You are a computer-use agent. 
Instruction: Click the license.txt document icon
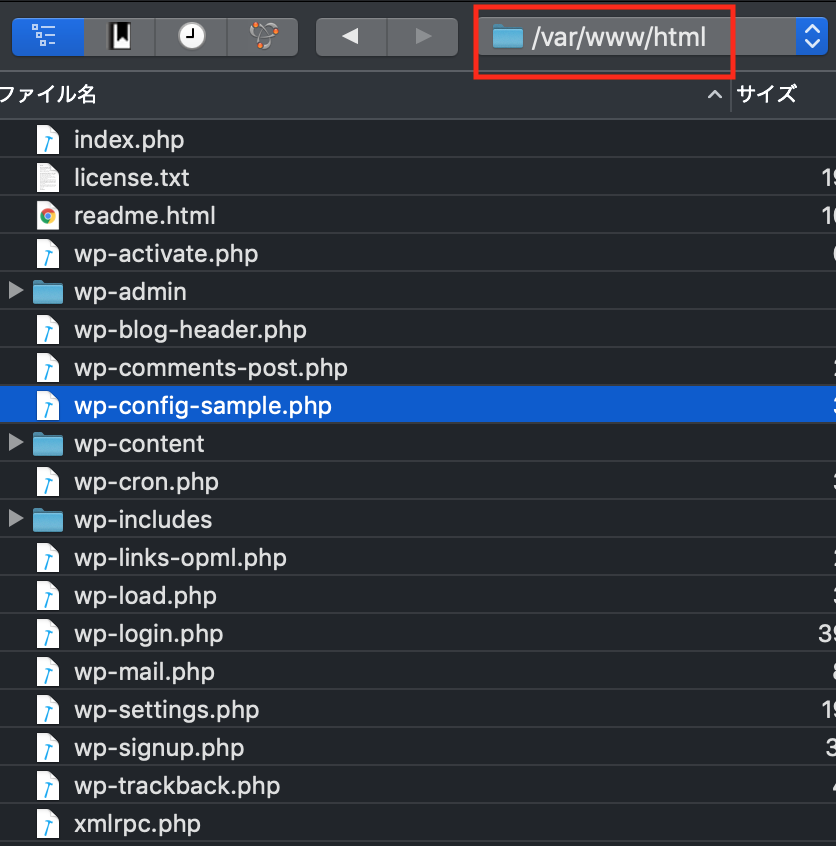tap(47, 178)
